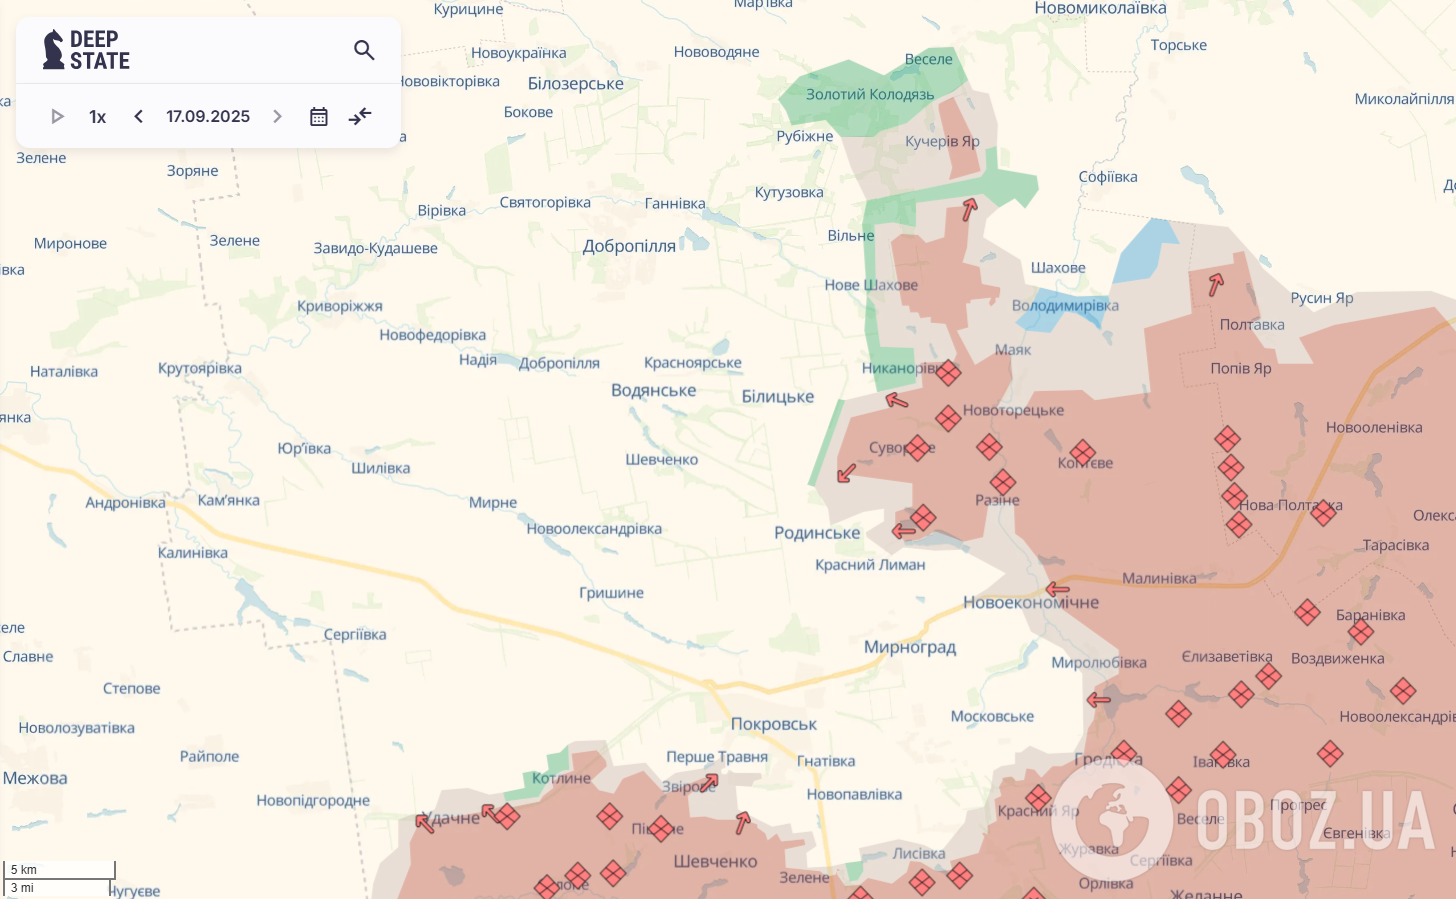Open the search magnifier tool
This screenshot has width=1456, height=899.
click(364, 50)
